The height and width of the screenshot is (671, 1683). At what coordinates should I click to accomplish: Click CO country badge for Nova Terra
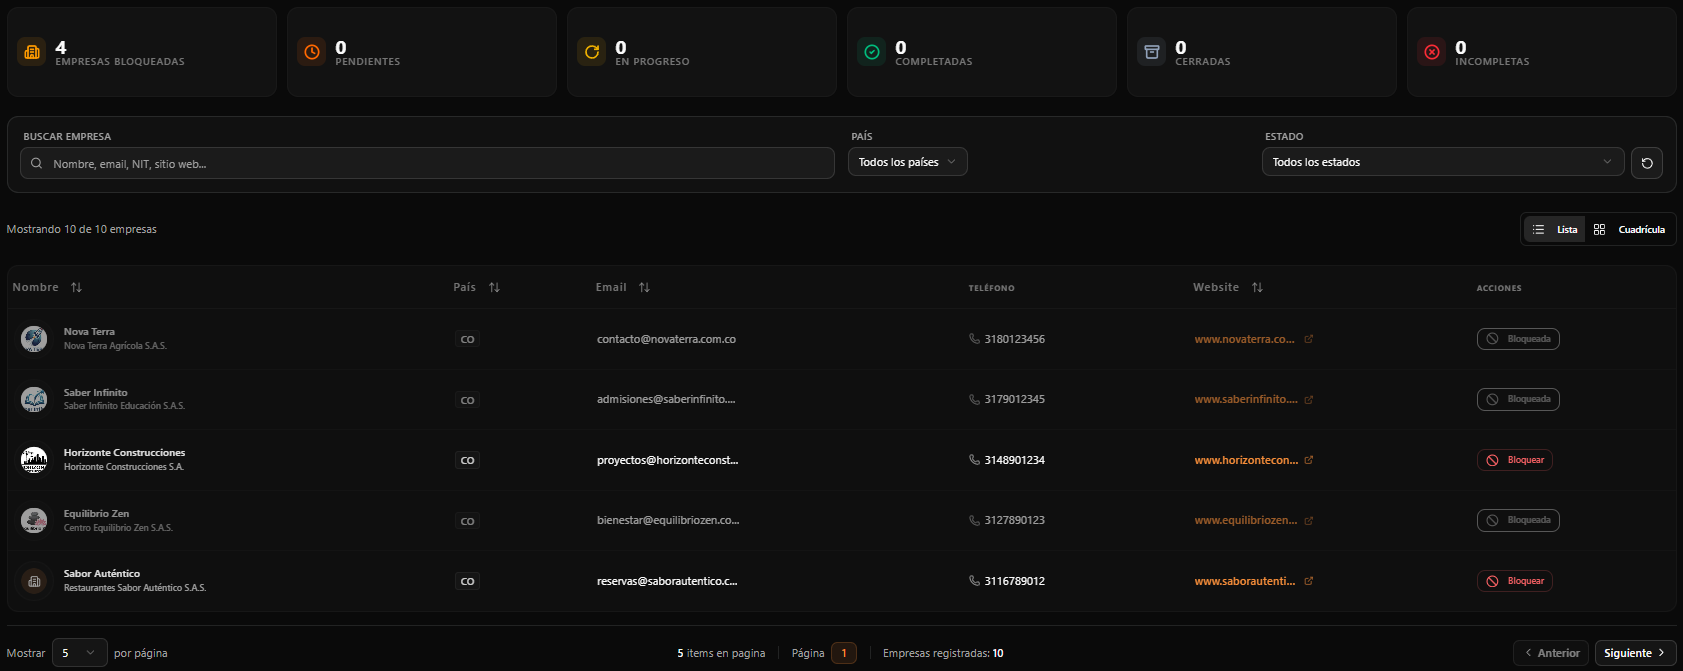coord(467,339)
